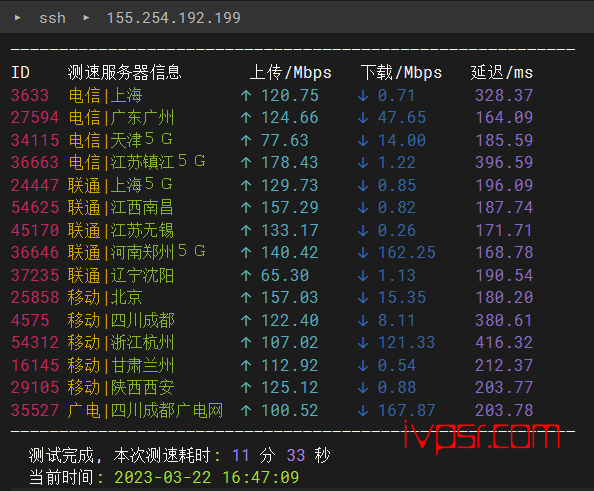
Task: Click the IP address 155.254.192.199
Action: click(174, 18)
